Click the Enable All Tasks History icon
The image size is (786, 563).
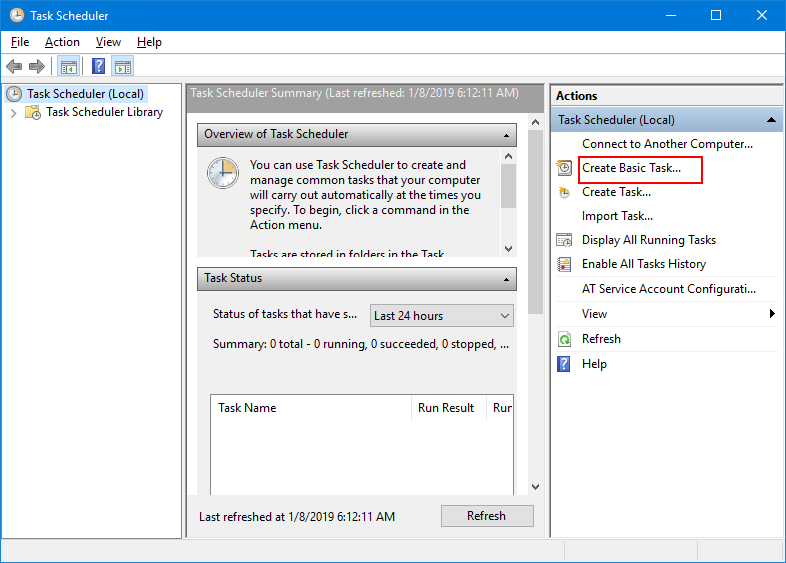564,264
